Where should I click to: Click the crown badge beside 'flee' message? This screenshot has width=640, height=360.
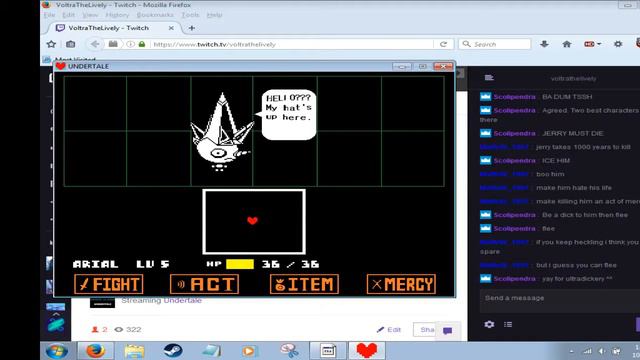click(x=485, y=228)
